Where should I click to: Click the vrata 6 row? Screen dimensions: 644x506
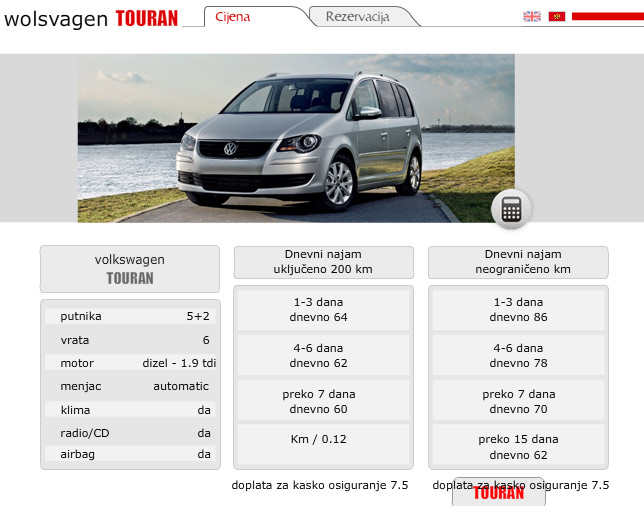(131, 340)
